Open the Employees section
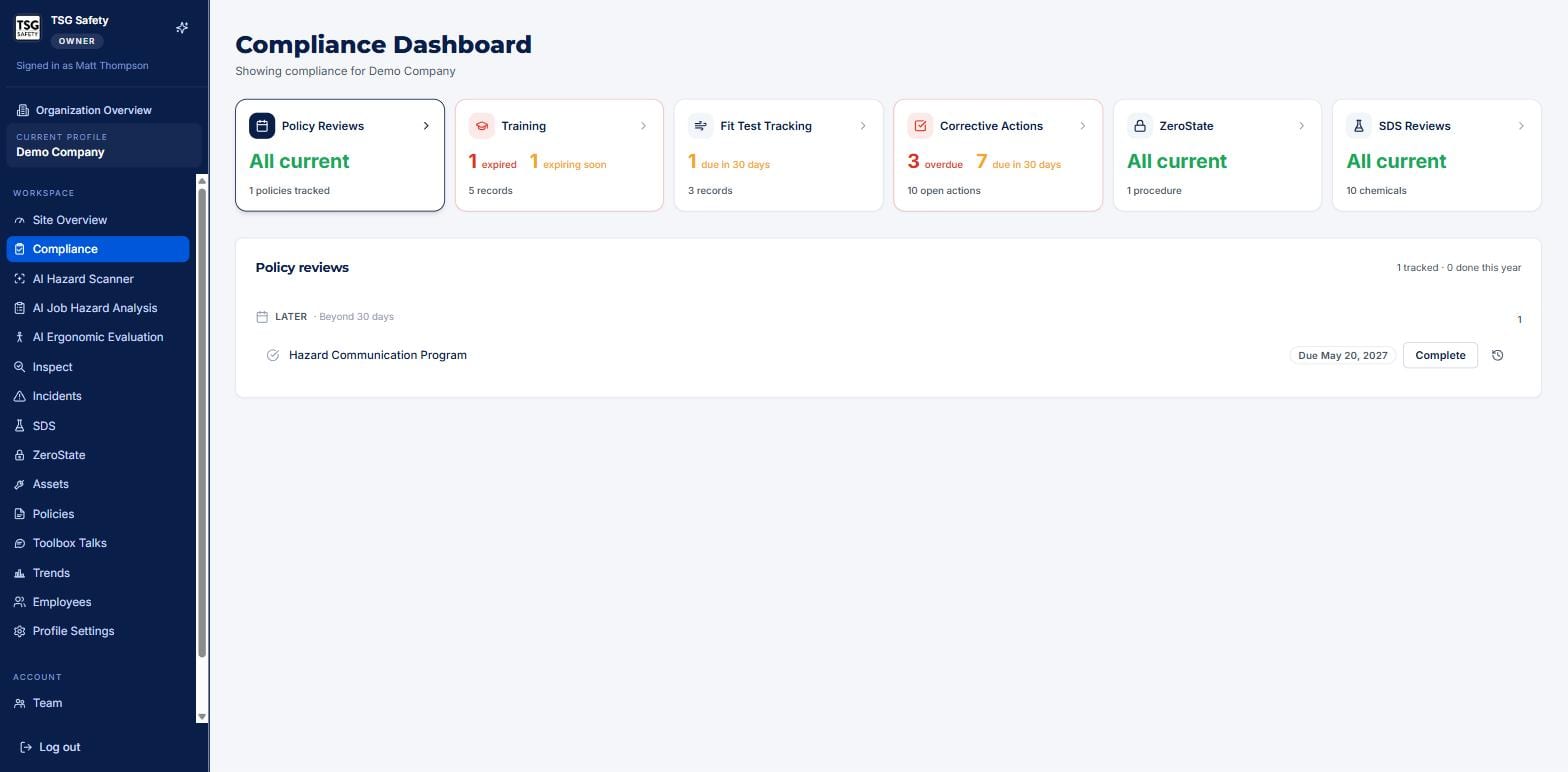 coord(98,602)
